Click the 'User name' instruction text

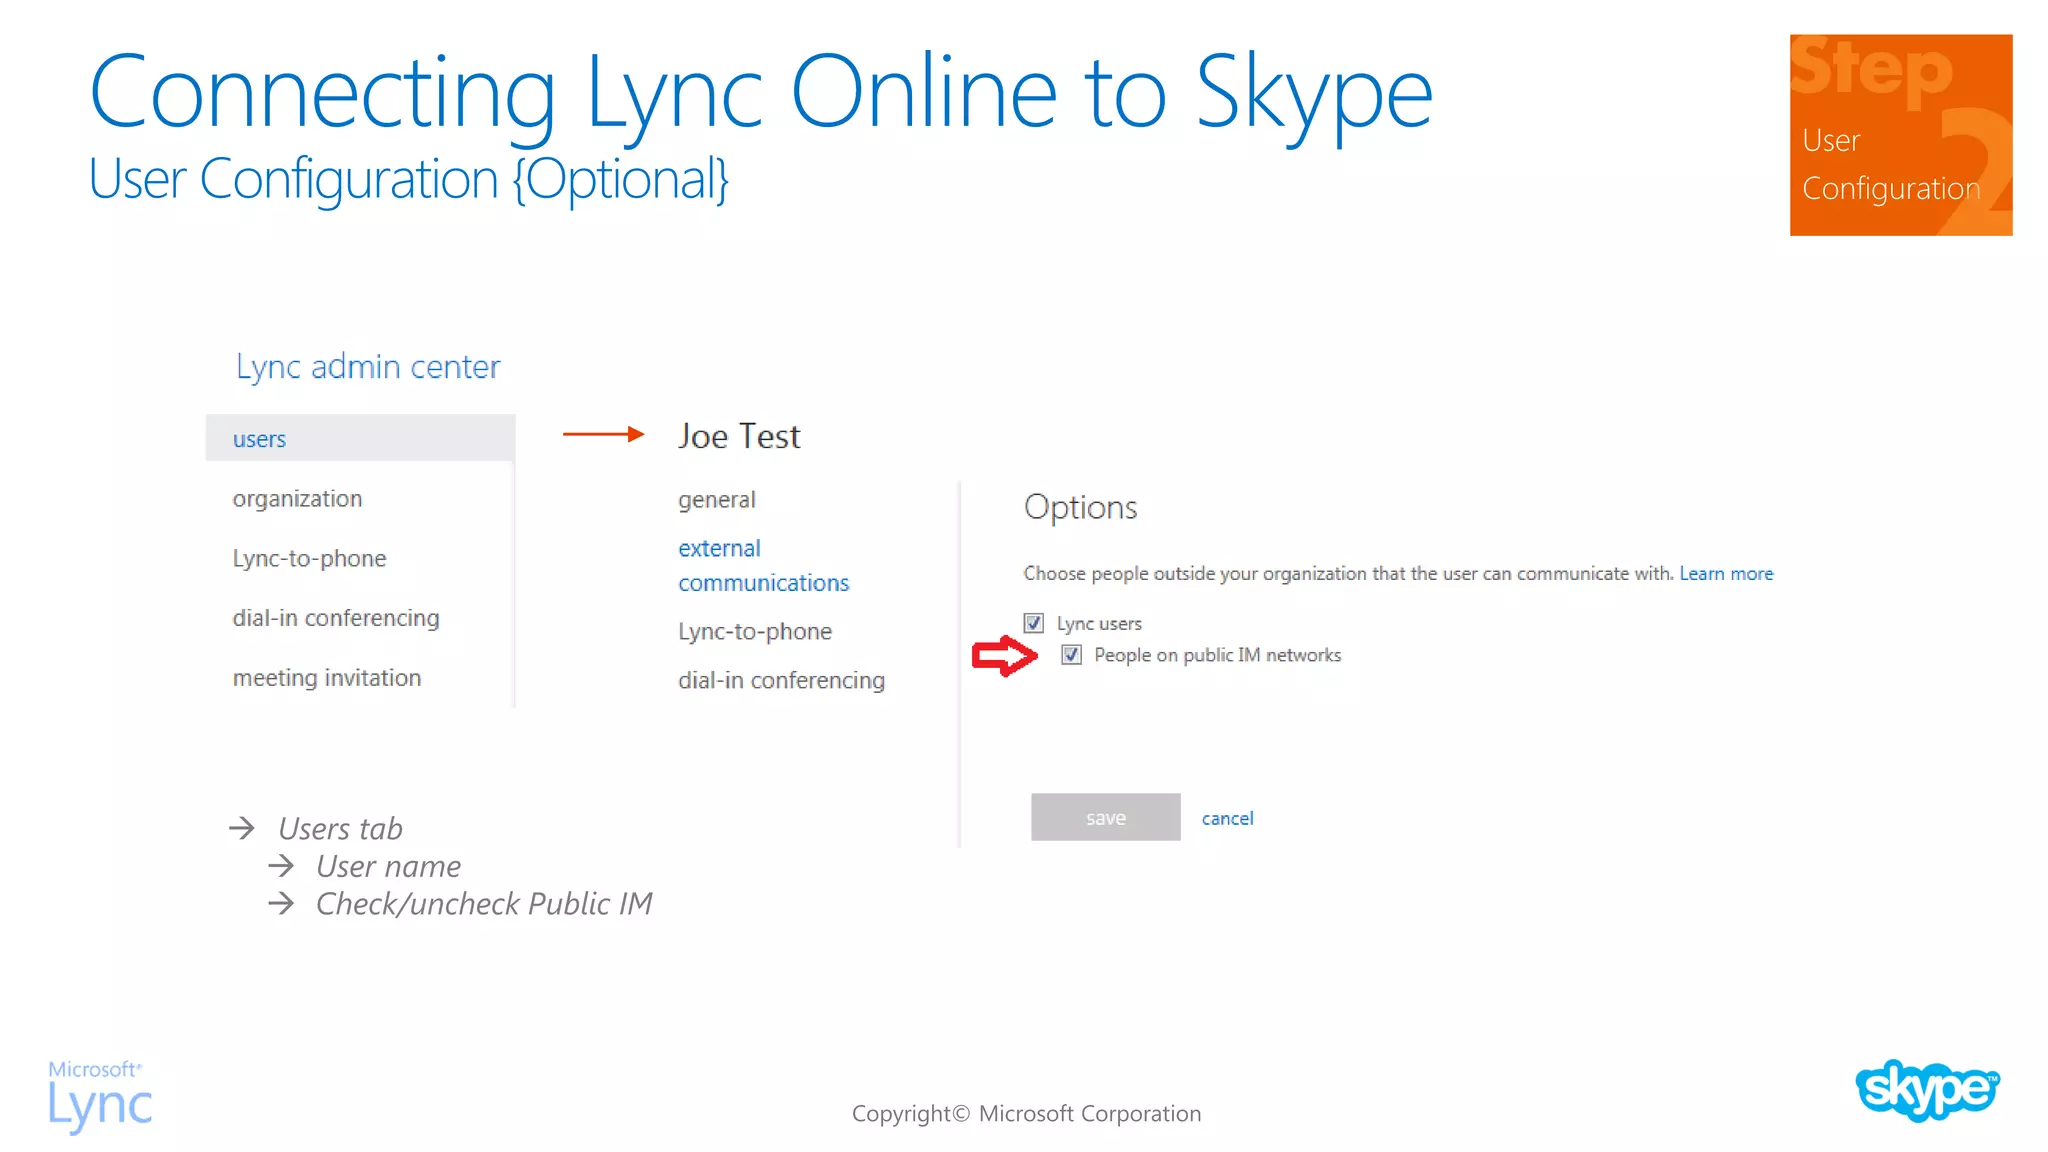pyautogui.click(x=388, y=866)
